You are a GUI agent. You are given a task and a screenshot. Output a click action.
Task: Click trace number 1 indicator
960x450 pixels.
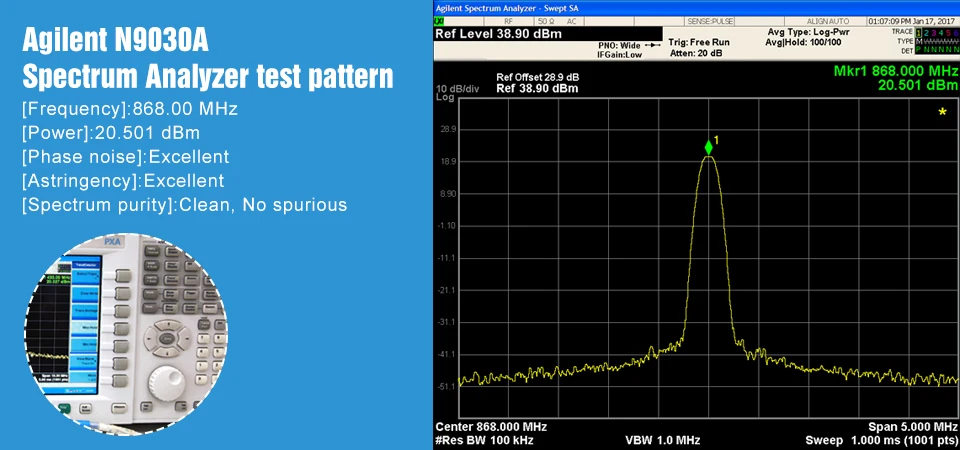tap(918, 32)
